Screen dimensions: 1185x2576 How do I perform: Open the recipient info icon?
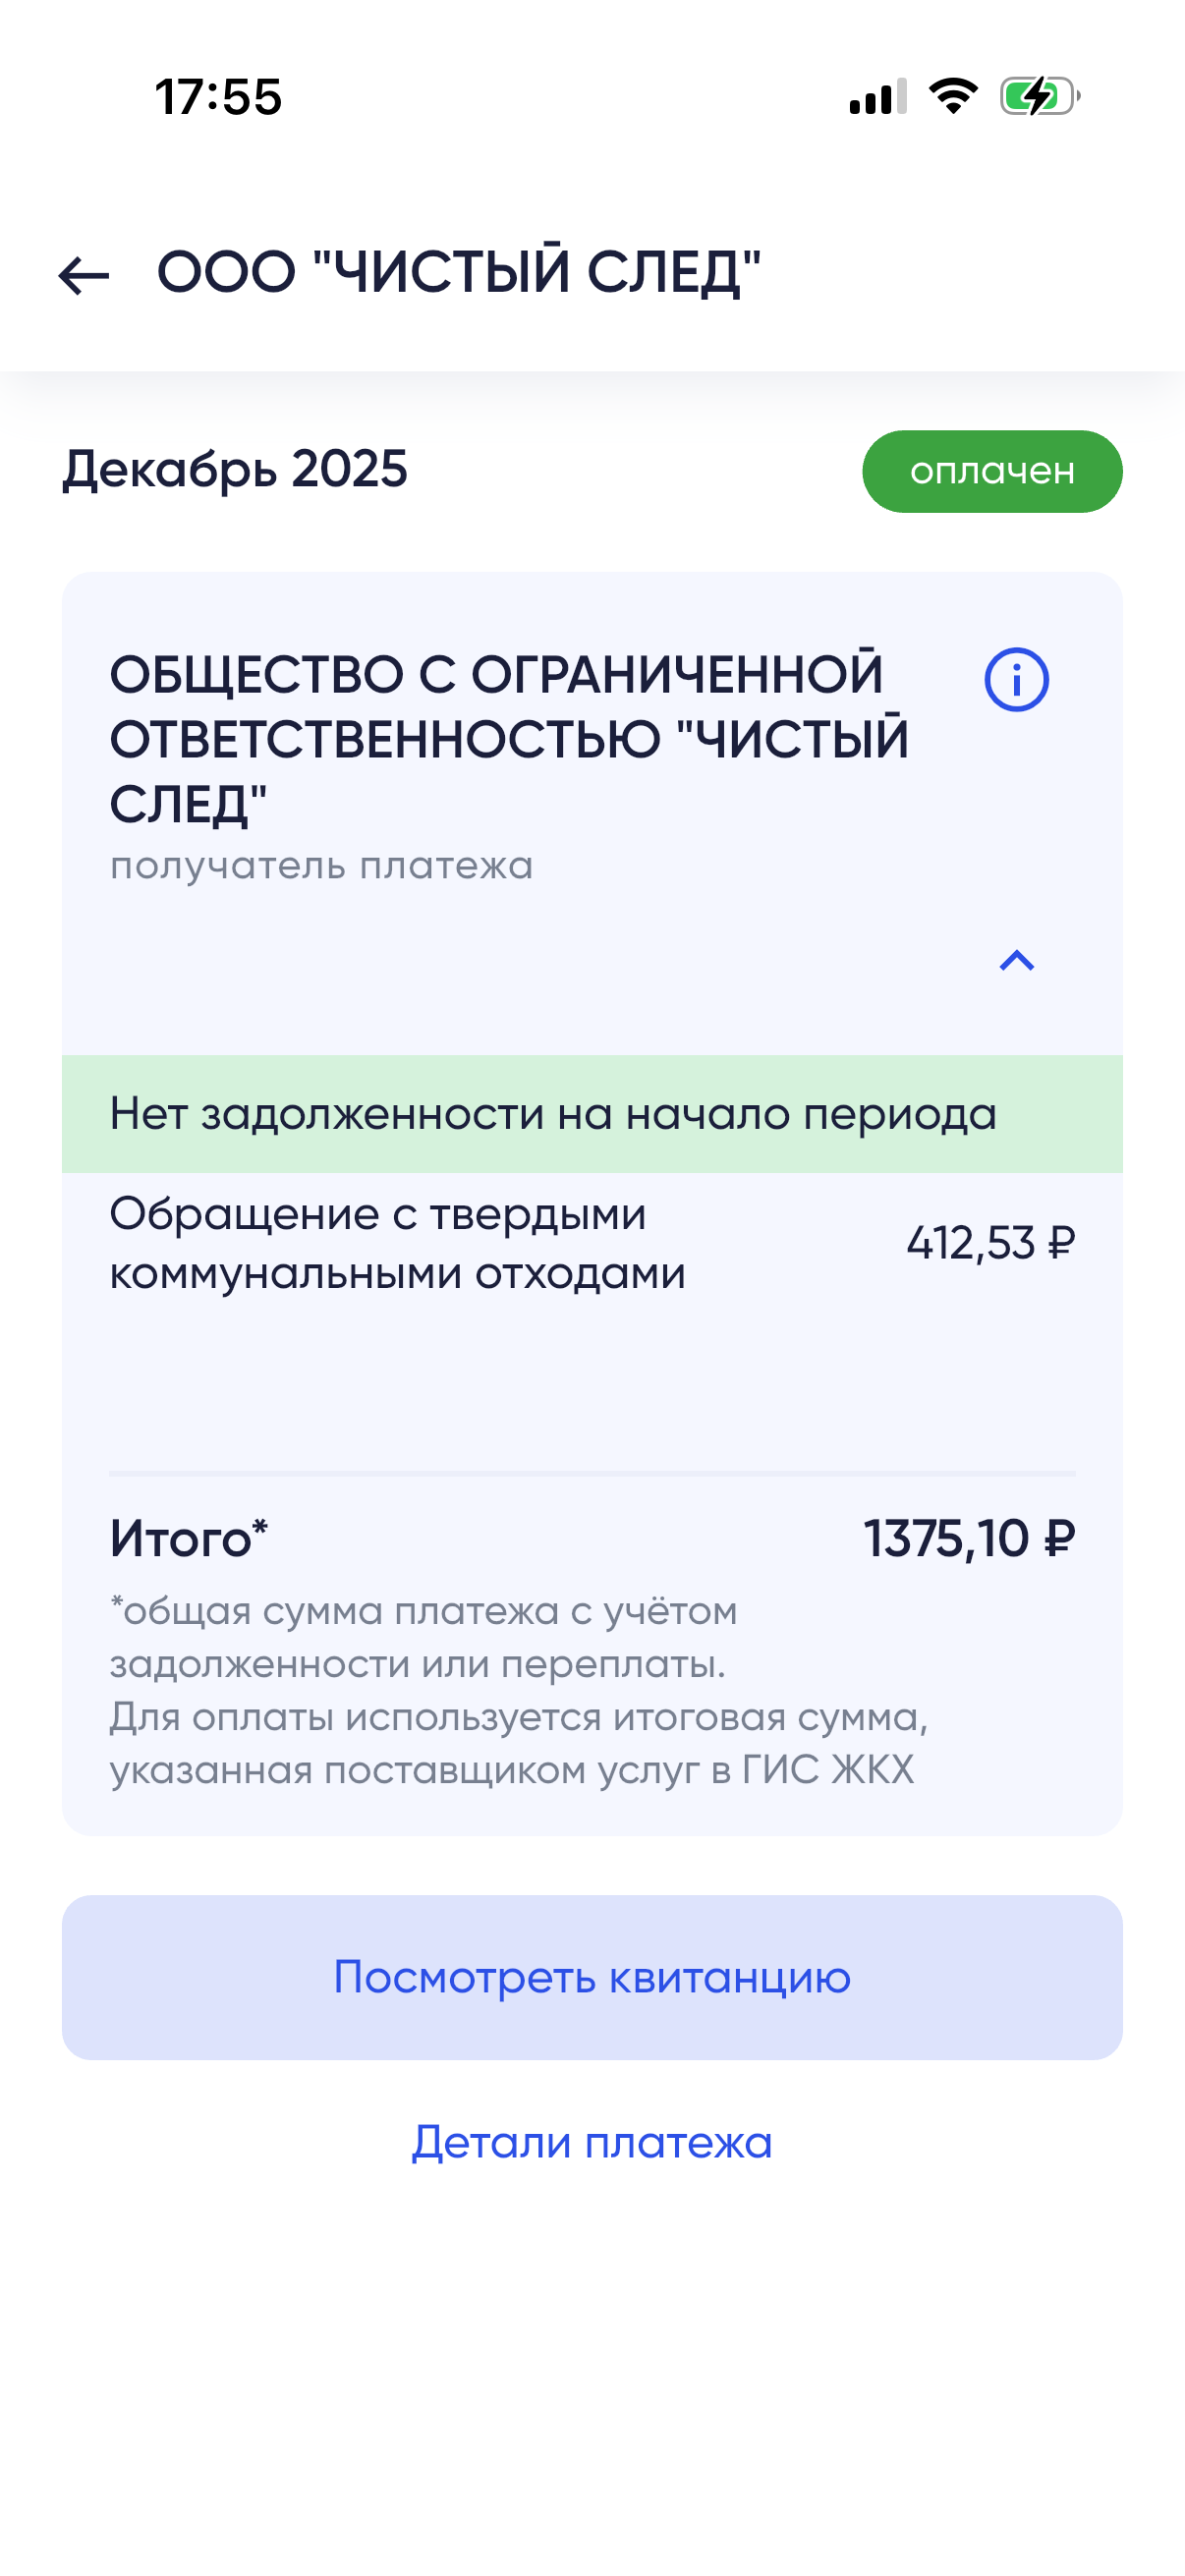click(1016, 680)
